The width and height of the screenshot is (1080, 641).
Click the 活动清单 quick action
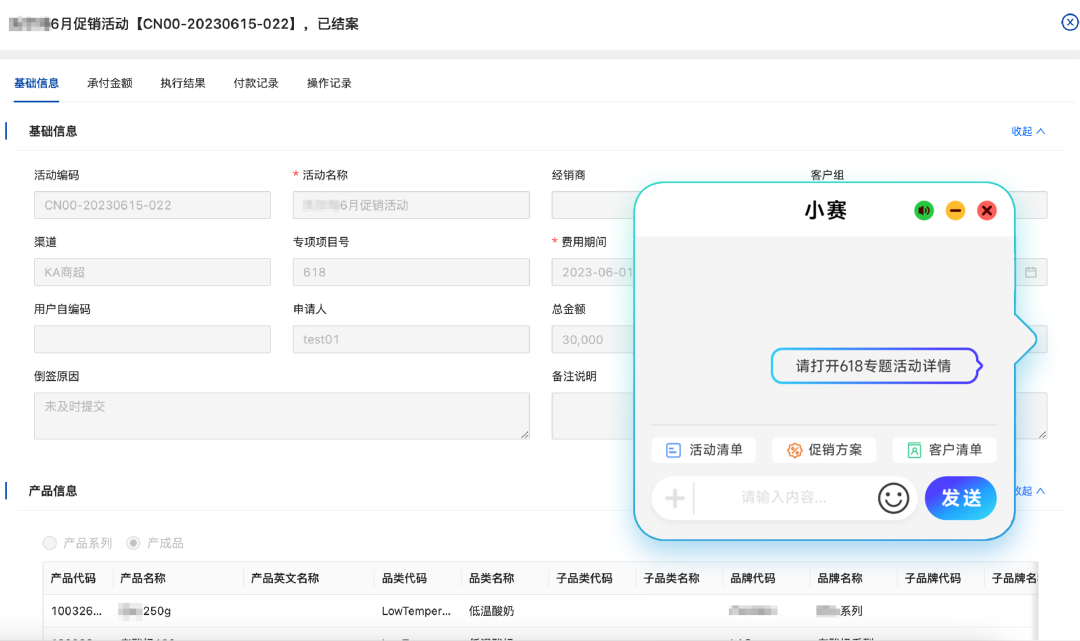click(704, 450)
